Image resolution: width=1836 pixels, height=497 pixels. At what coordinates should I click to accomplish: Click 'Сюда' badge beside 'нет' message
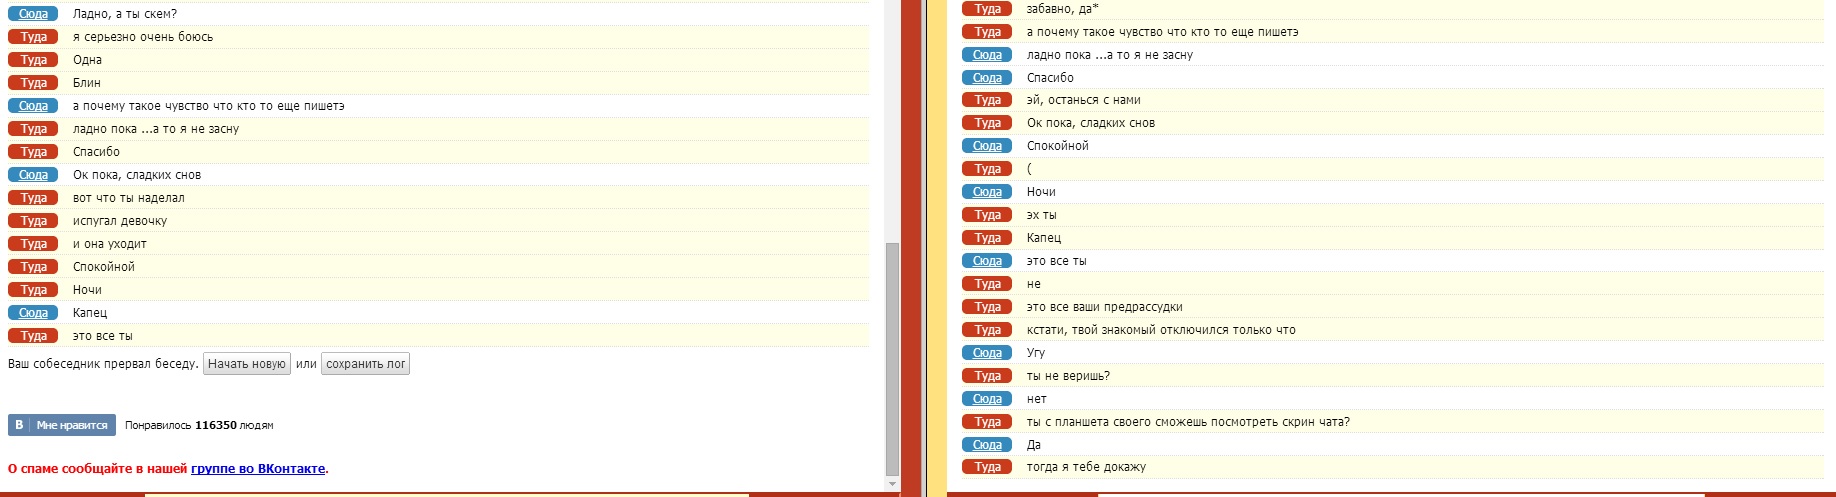987,399
